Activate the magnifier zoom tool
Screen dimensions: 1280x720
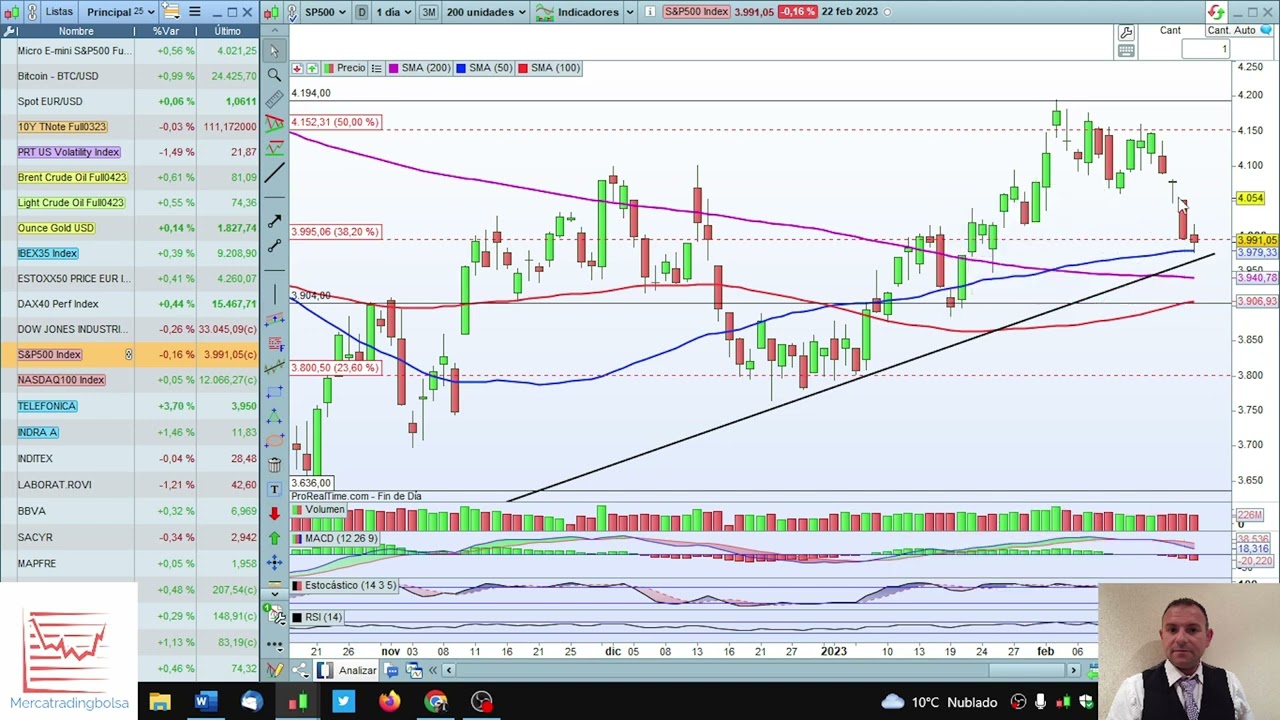coord(274,75)
